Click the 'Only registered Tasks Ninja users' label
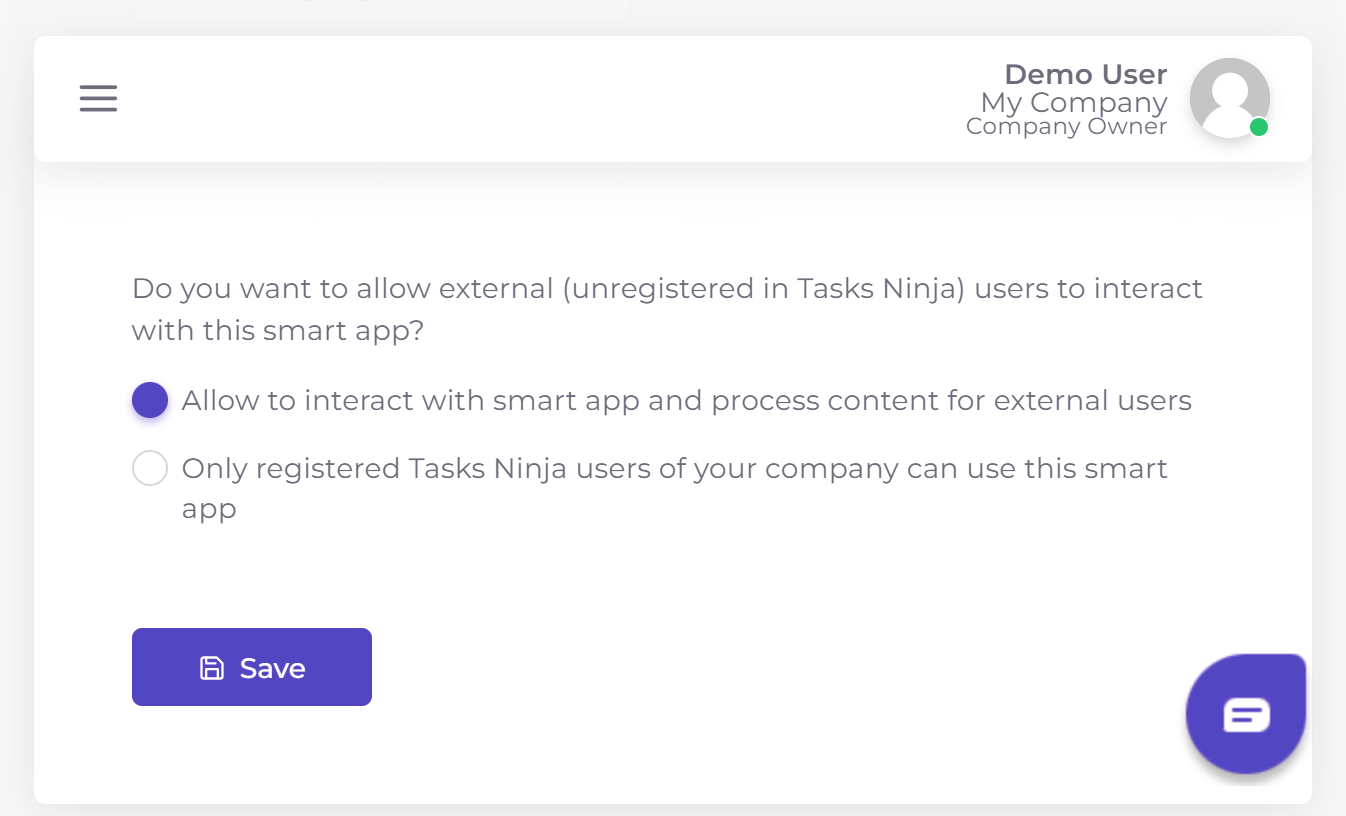1346x816 pixels. click(x=674, y=468)
